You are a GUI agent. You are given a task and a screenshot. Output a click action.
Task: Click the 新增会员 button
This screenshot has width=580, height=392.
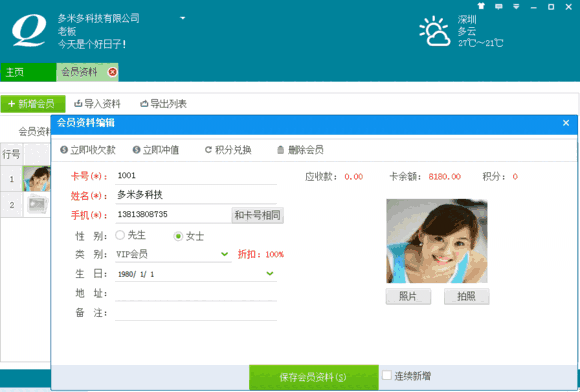point(33,104)
